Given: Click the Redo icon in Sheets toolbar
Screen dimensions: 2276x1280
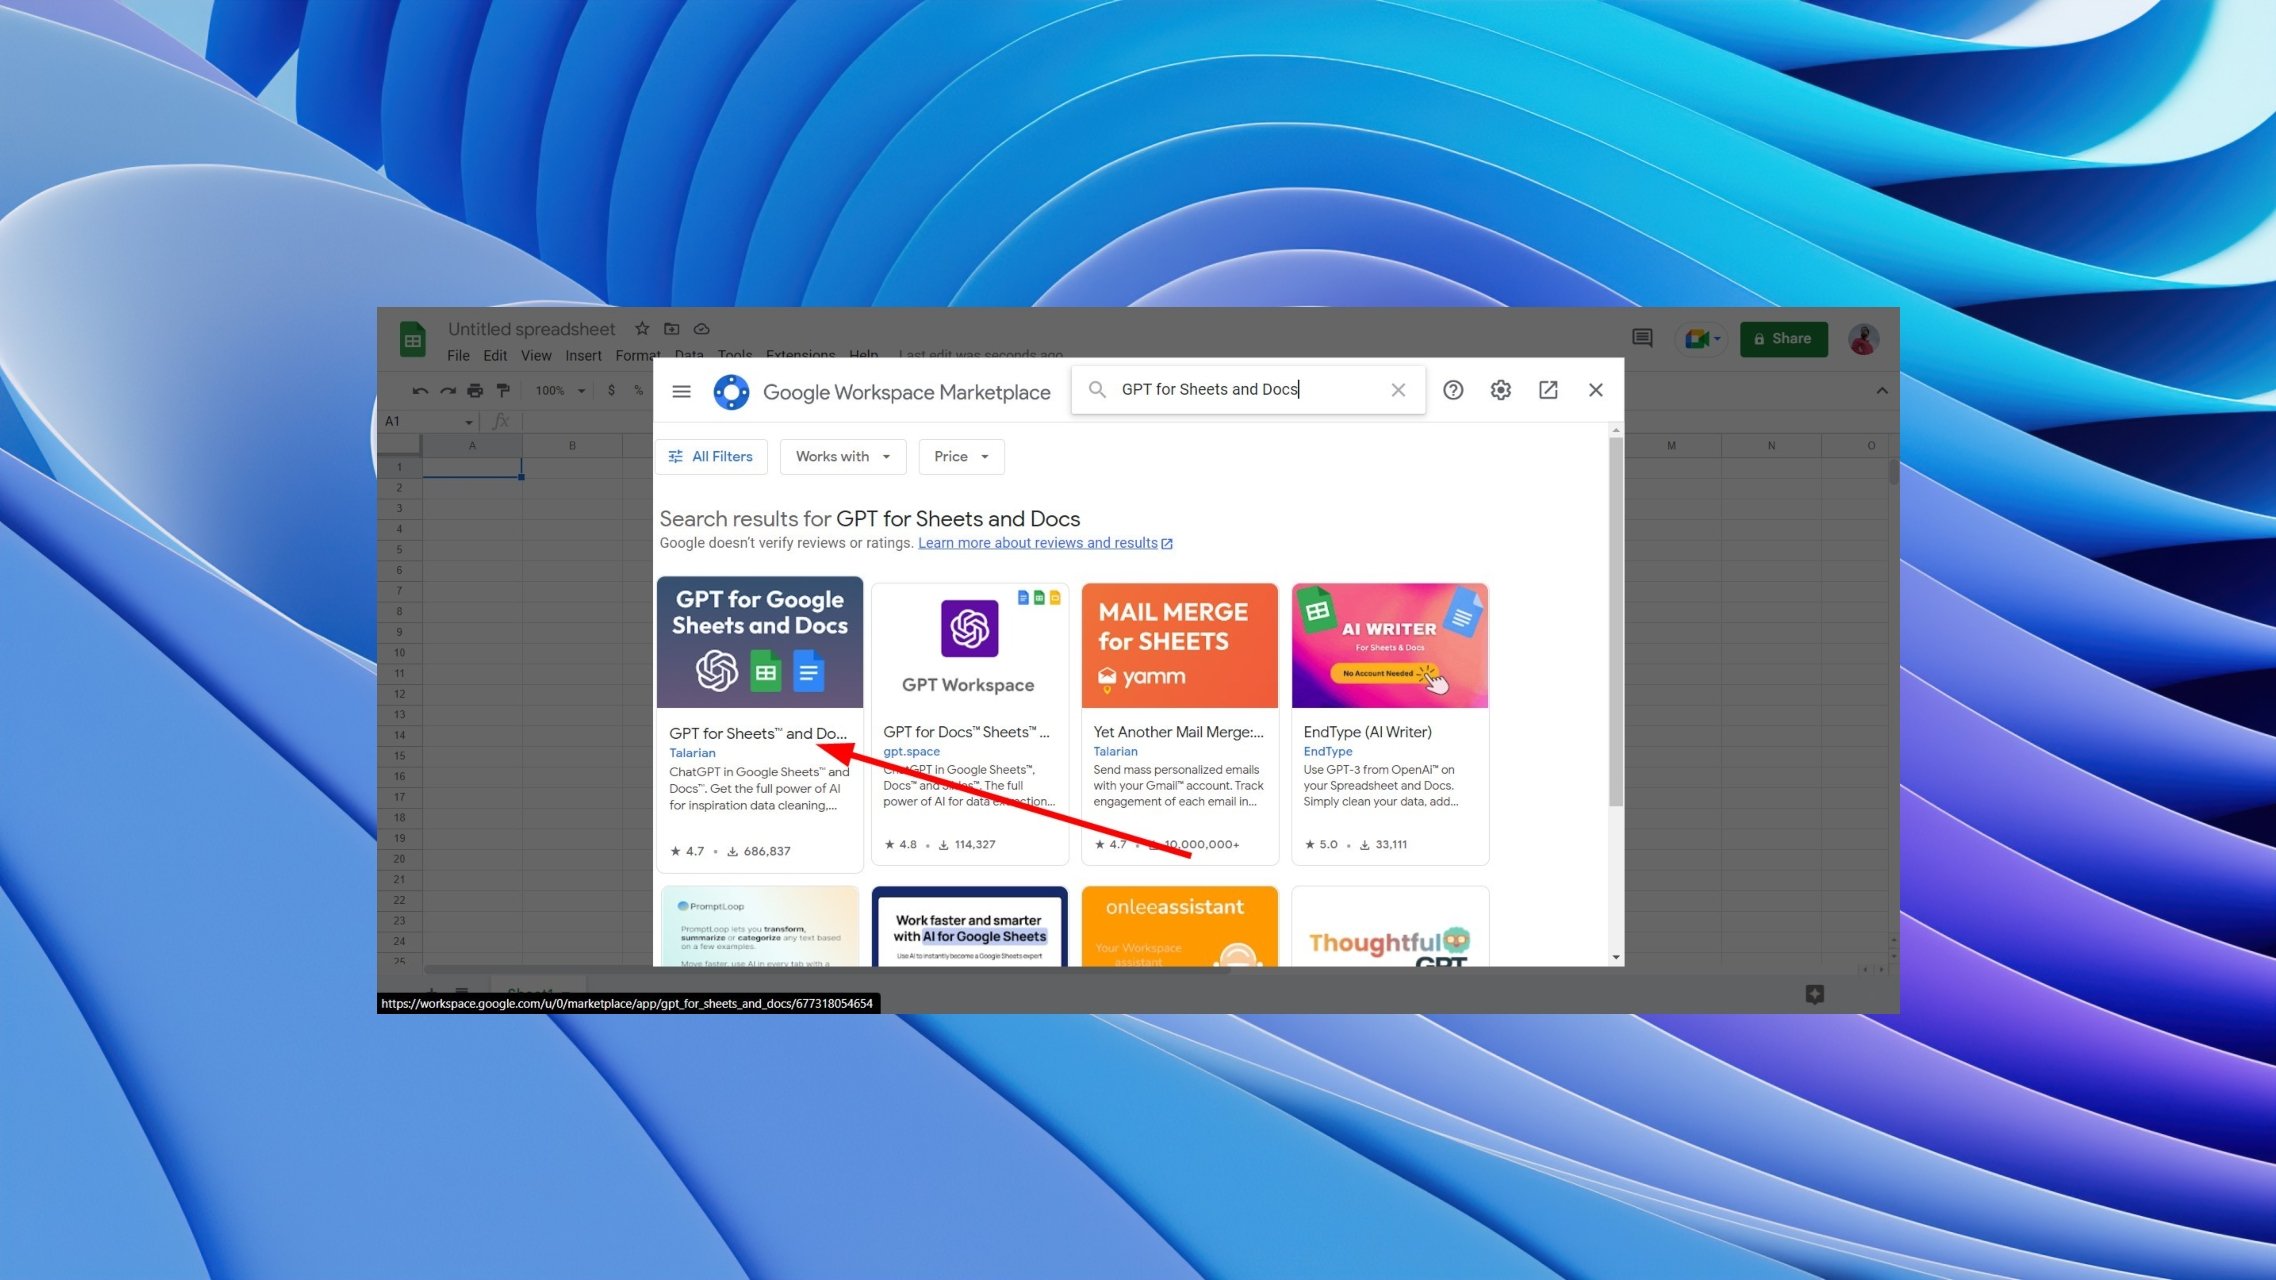Looking at the screenshot, I should click(448, 390).
